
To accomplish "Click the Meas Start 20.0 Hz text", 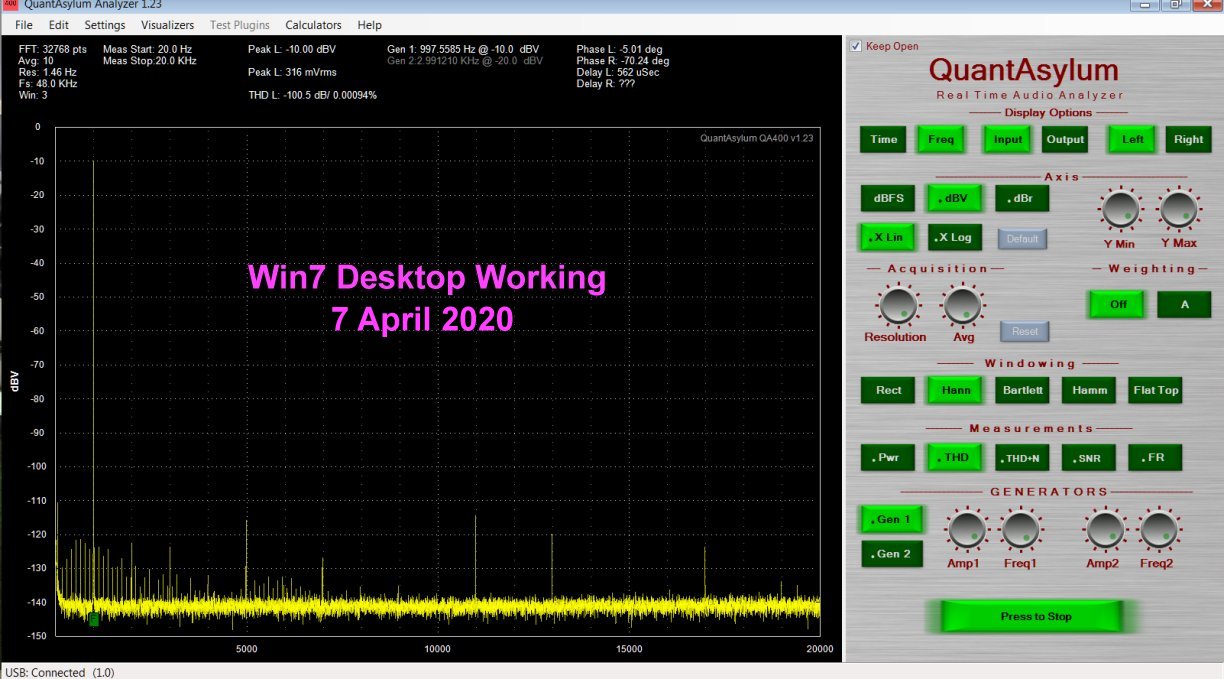I will click(x=148, y=49).
